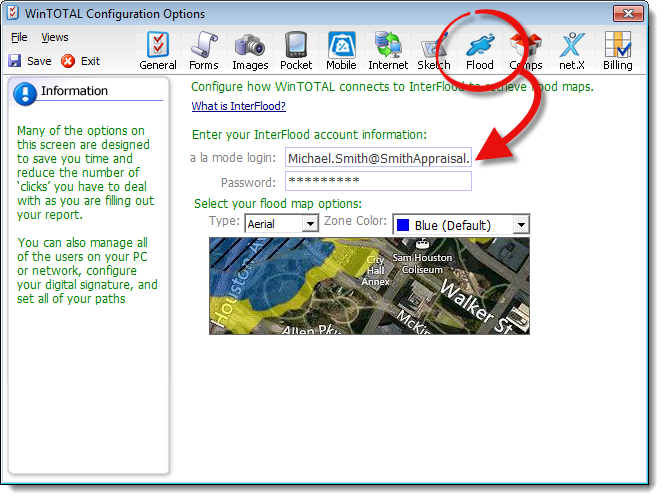Viewport: 664px width, 500px height.
Task: Click the a la mode login field
Action: point(378,157)
